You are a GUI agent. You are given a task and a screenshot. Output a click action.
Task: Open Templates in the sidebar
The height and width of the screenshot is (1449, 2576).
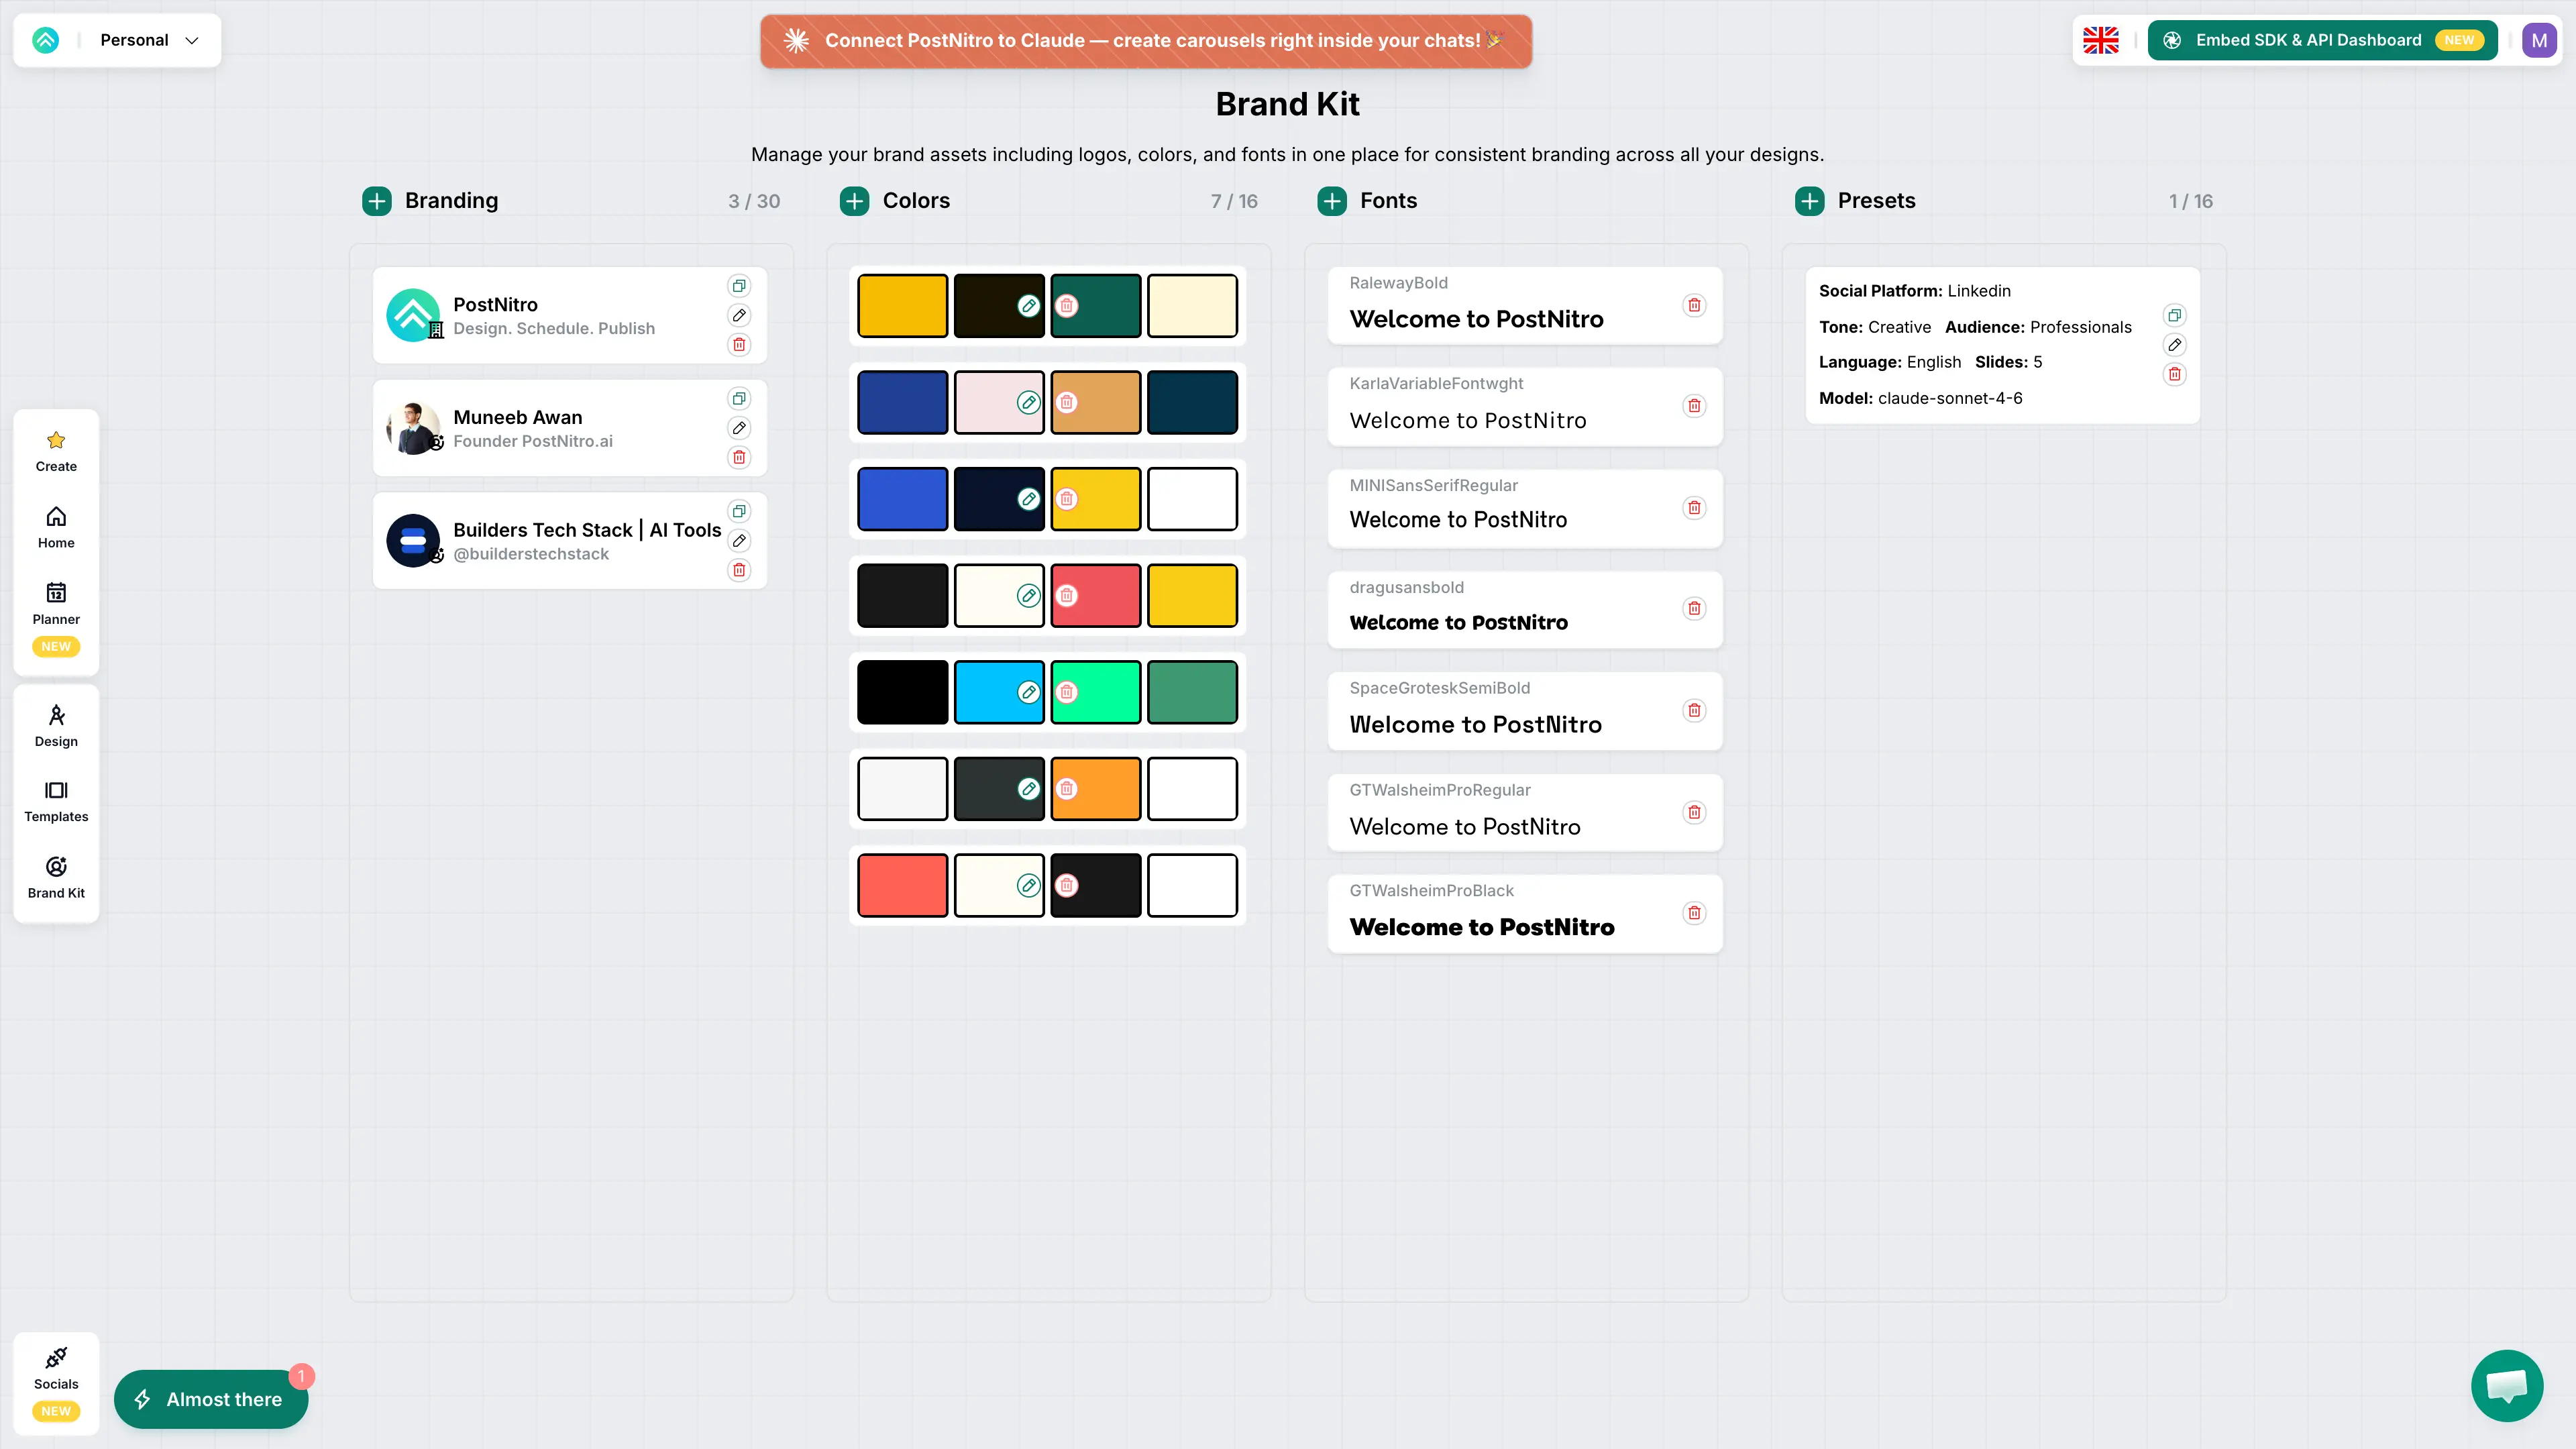click(x=56, y=802)
